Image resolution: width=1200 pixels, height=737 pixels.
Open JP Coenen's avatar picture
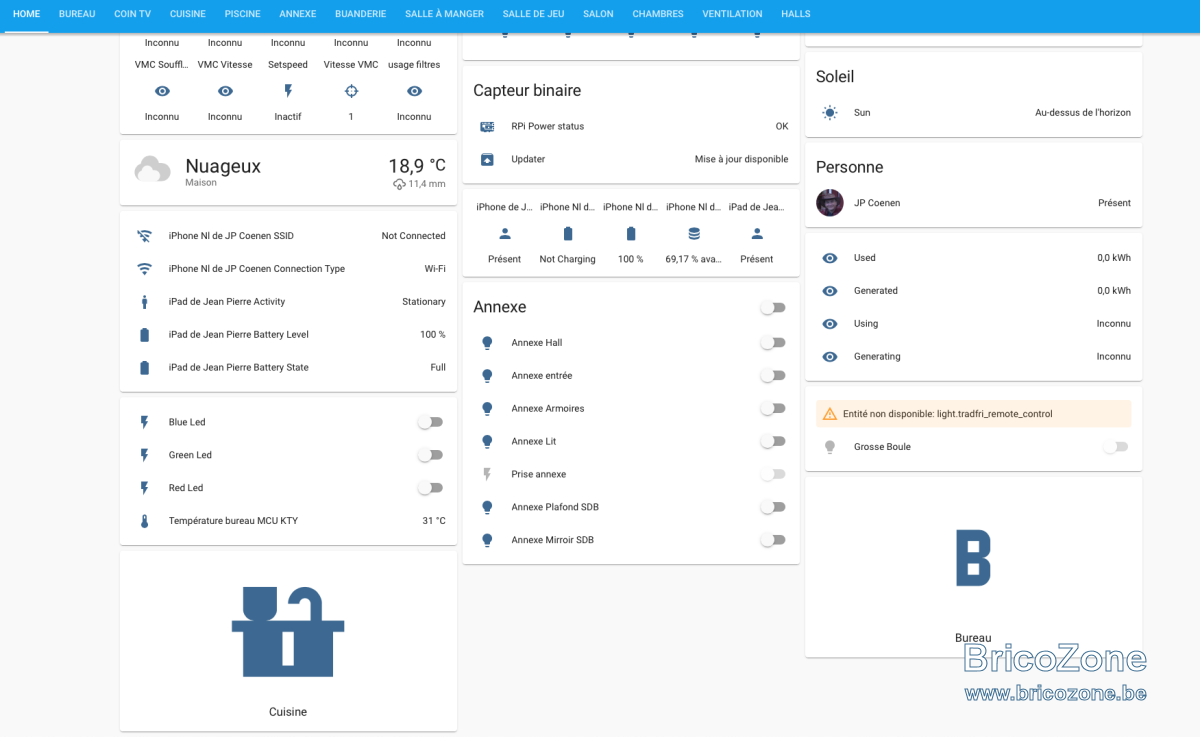(830, 203)
